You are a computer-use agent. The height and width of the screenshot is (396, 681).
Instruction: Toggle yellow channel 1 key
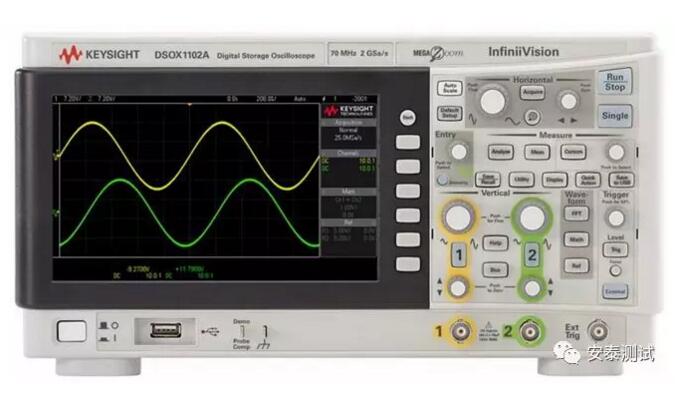pos(459,255)
